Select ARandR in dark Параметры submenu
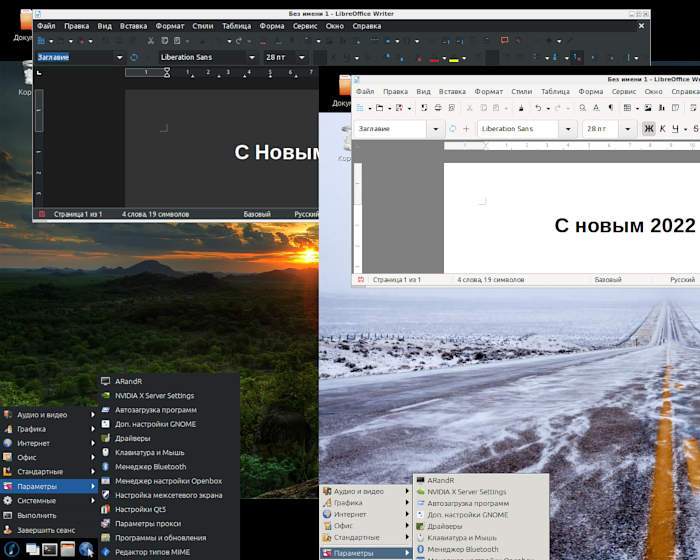700x560 pixels. click(x=169, y=381)
